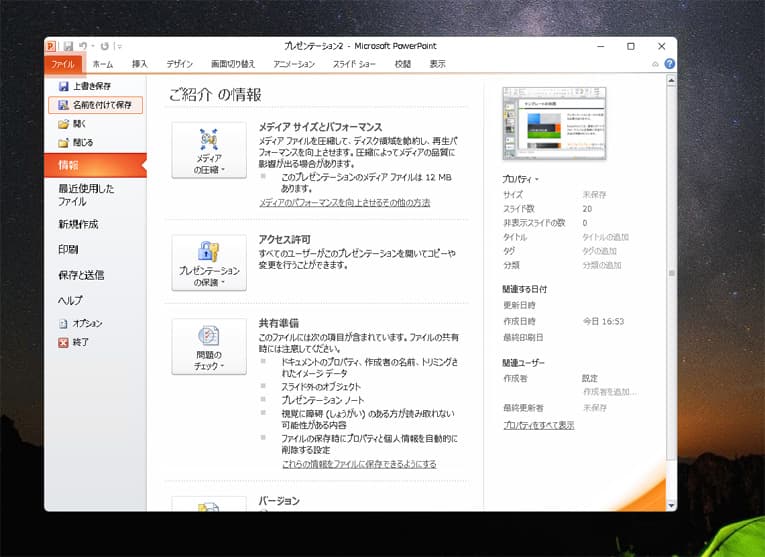The height and width of the screenshot is (557, 765).
Task: Open PowerPoint Help with the blue question mark
Action: [669, 64]
